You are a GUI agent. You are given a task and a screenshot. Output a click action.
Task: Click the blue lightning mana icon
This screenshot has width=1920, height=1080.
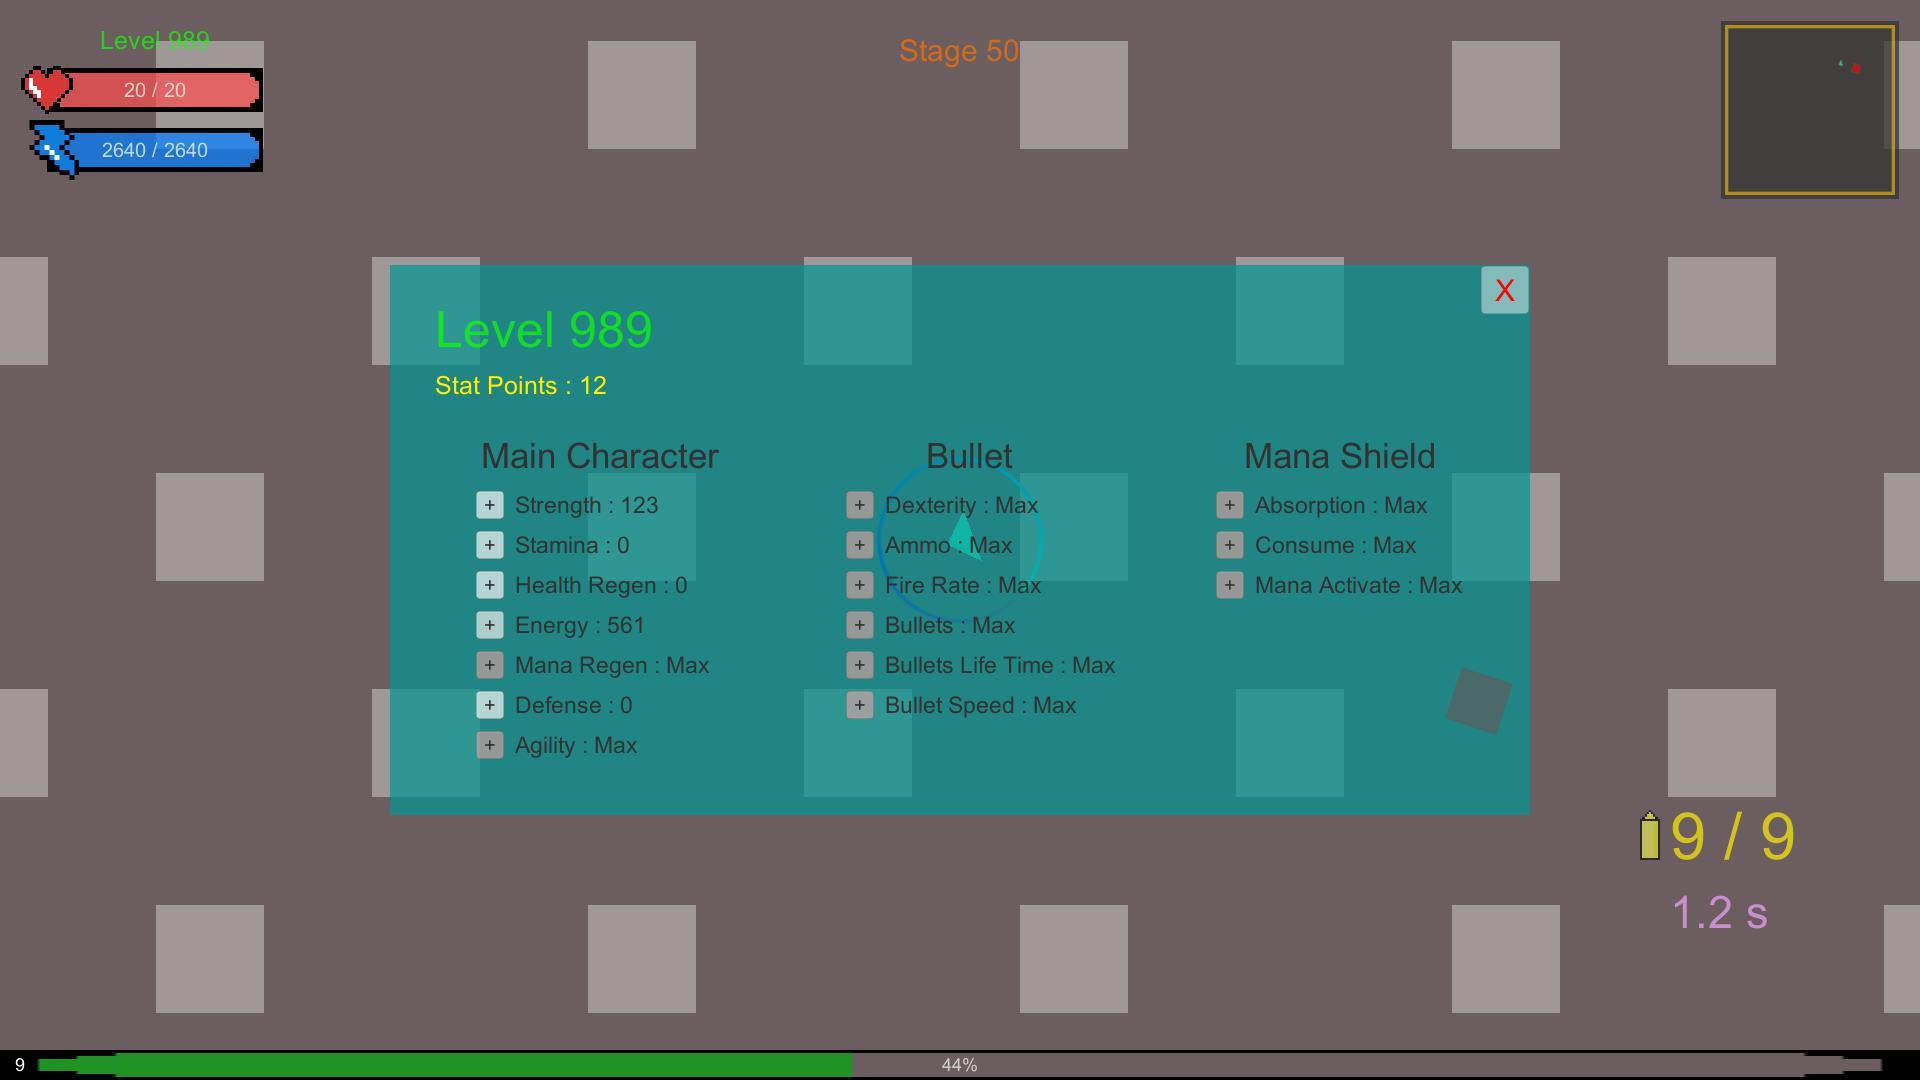pyautogui.click(x=55, y=150)
